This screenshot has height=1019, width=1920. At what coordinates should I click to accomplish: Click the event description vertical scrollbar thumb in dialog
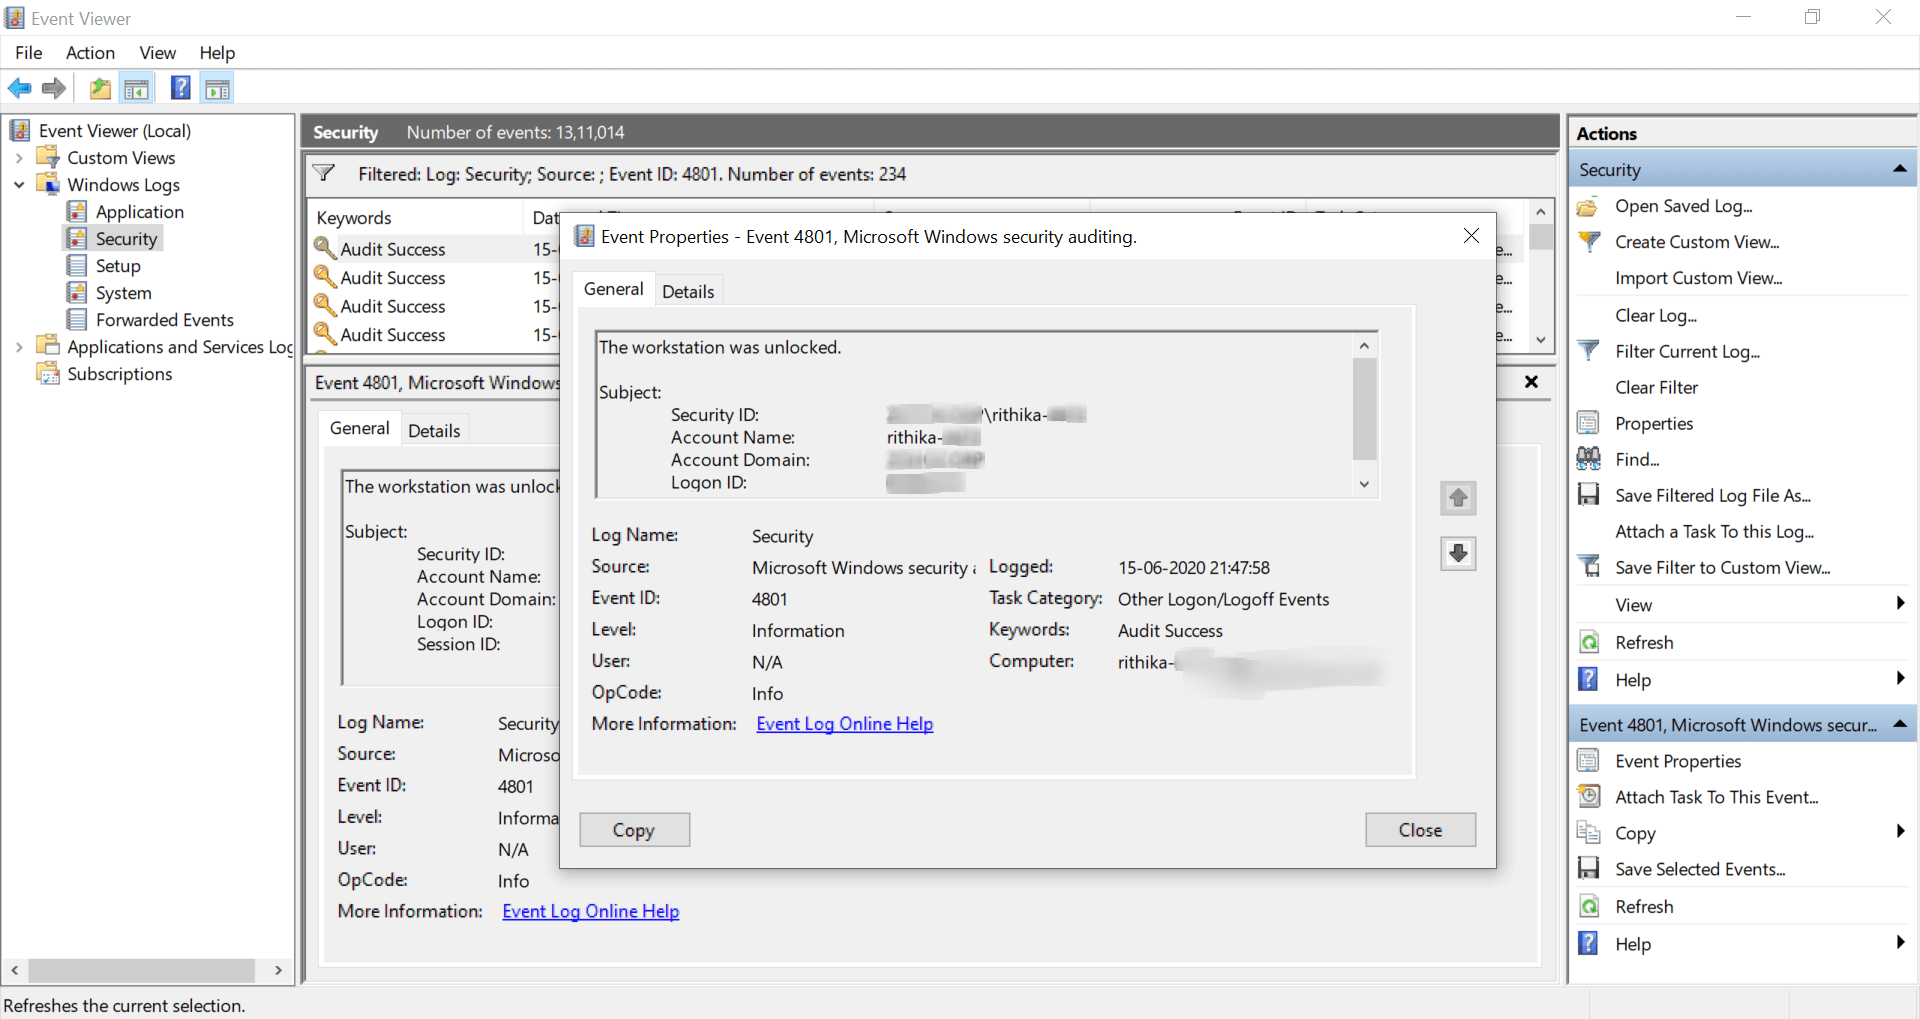[1364, 408]
